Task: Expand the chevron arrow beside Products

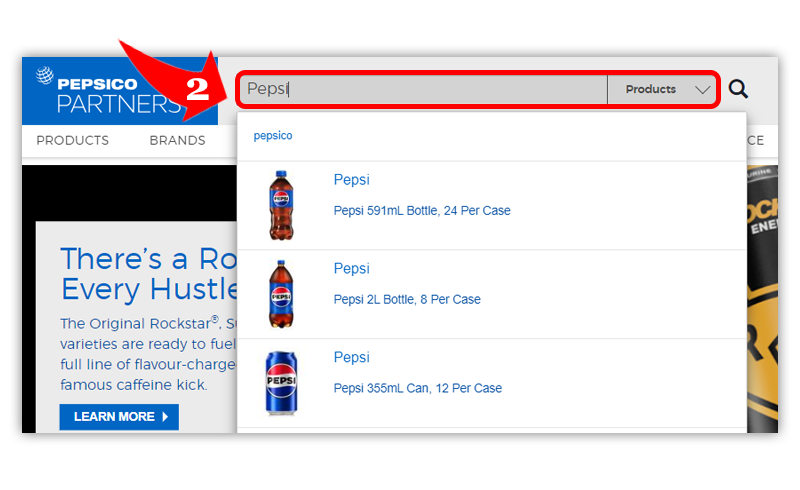Action: point(702,90)
